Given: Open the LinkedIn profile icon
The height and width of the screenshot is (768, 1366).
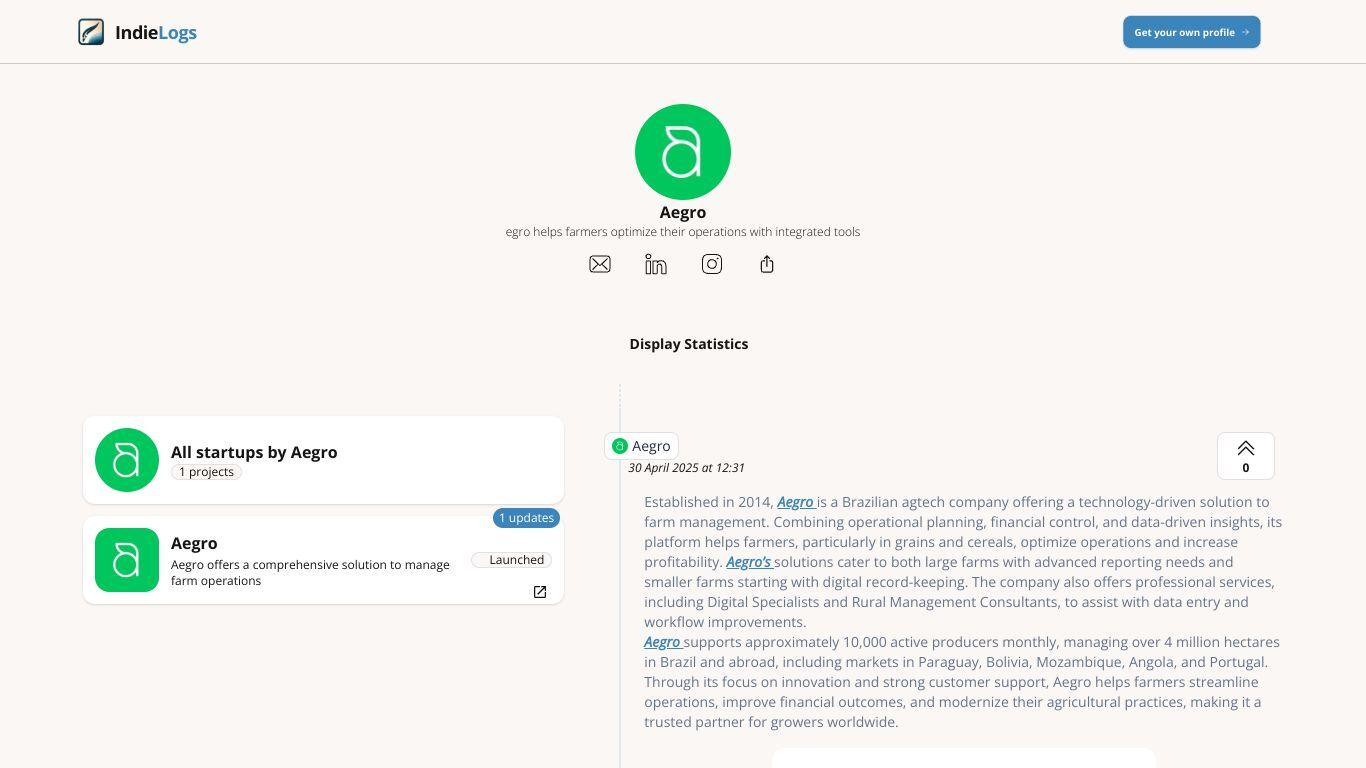Looking at the screenshot, I should click(x=656, y=264).
